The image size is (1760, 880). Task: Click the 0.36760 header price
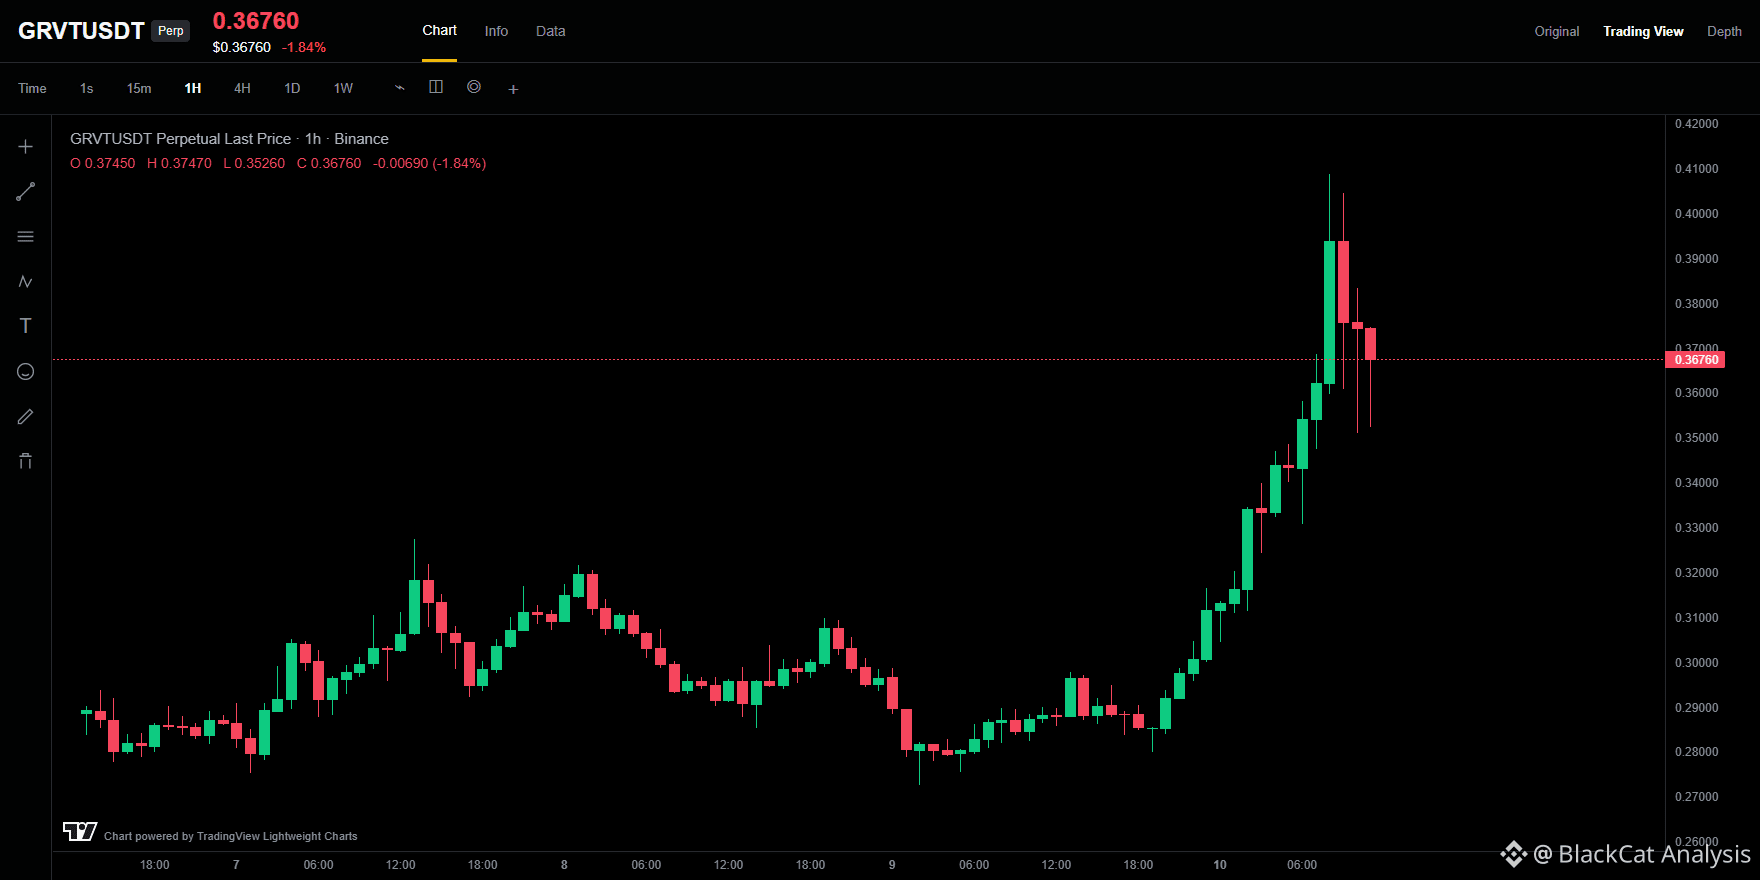click(256, 21)
